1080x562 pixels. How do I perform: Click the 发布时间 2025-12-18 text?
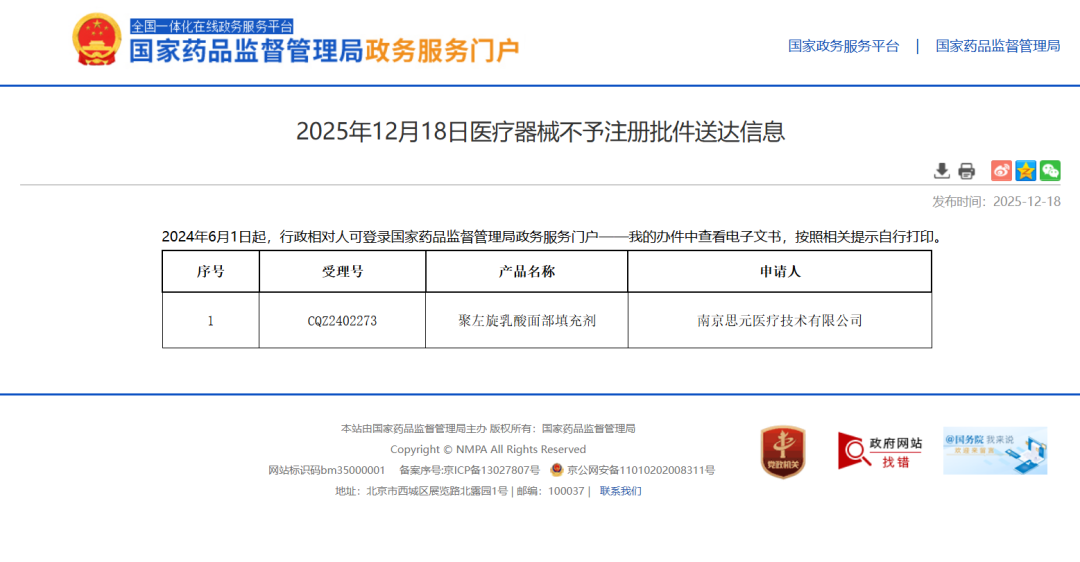(996, 201)
